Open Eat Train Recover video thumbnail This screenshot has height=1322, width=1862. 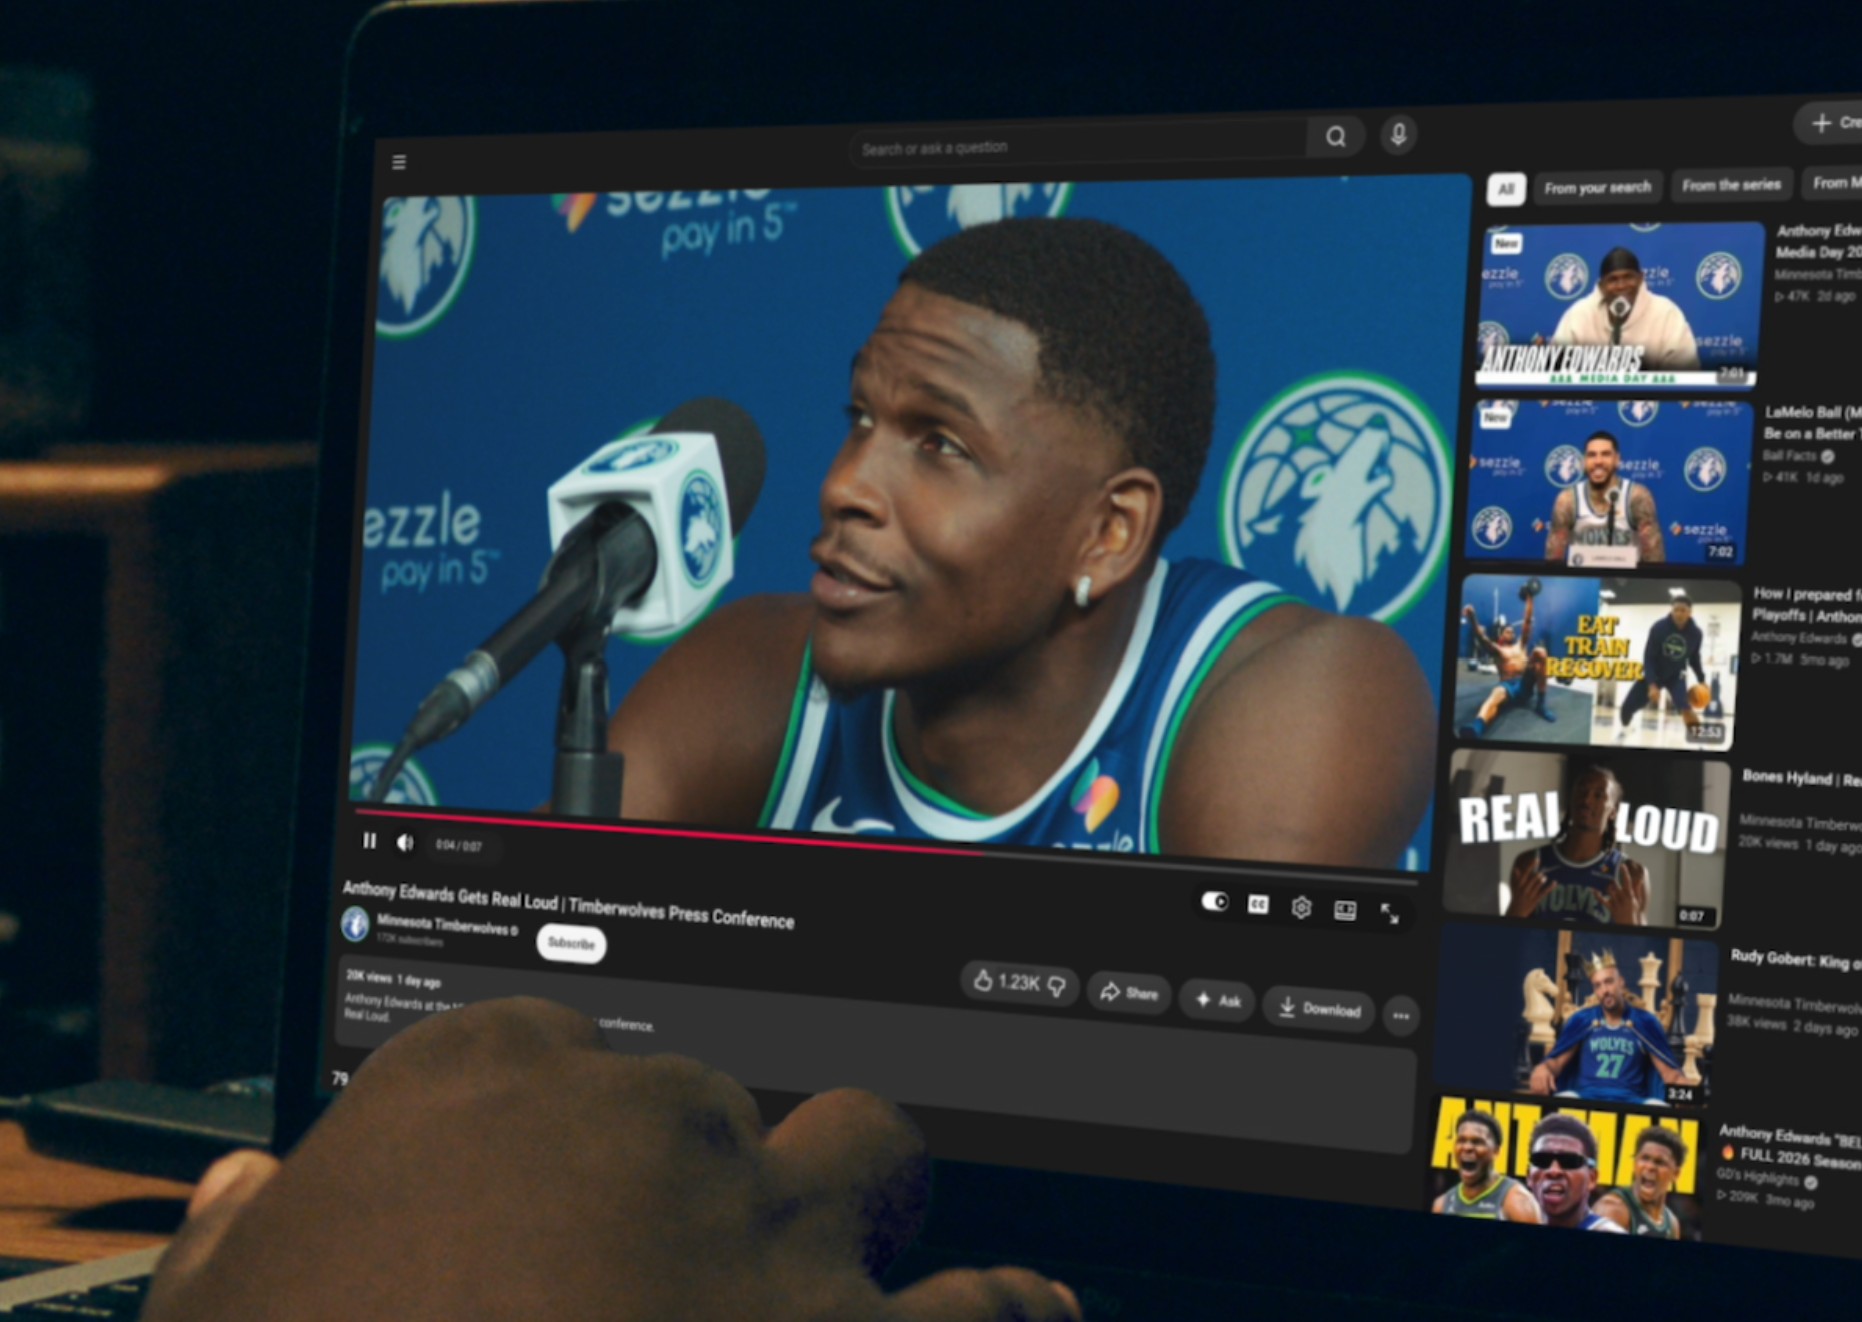1595,661
